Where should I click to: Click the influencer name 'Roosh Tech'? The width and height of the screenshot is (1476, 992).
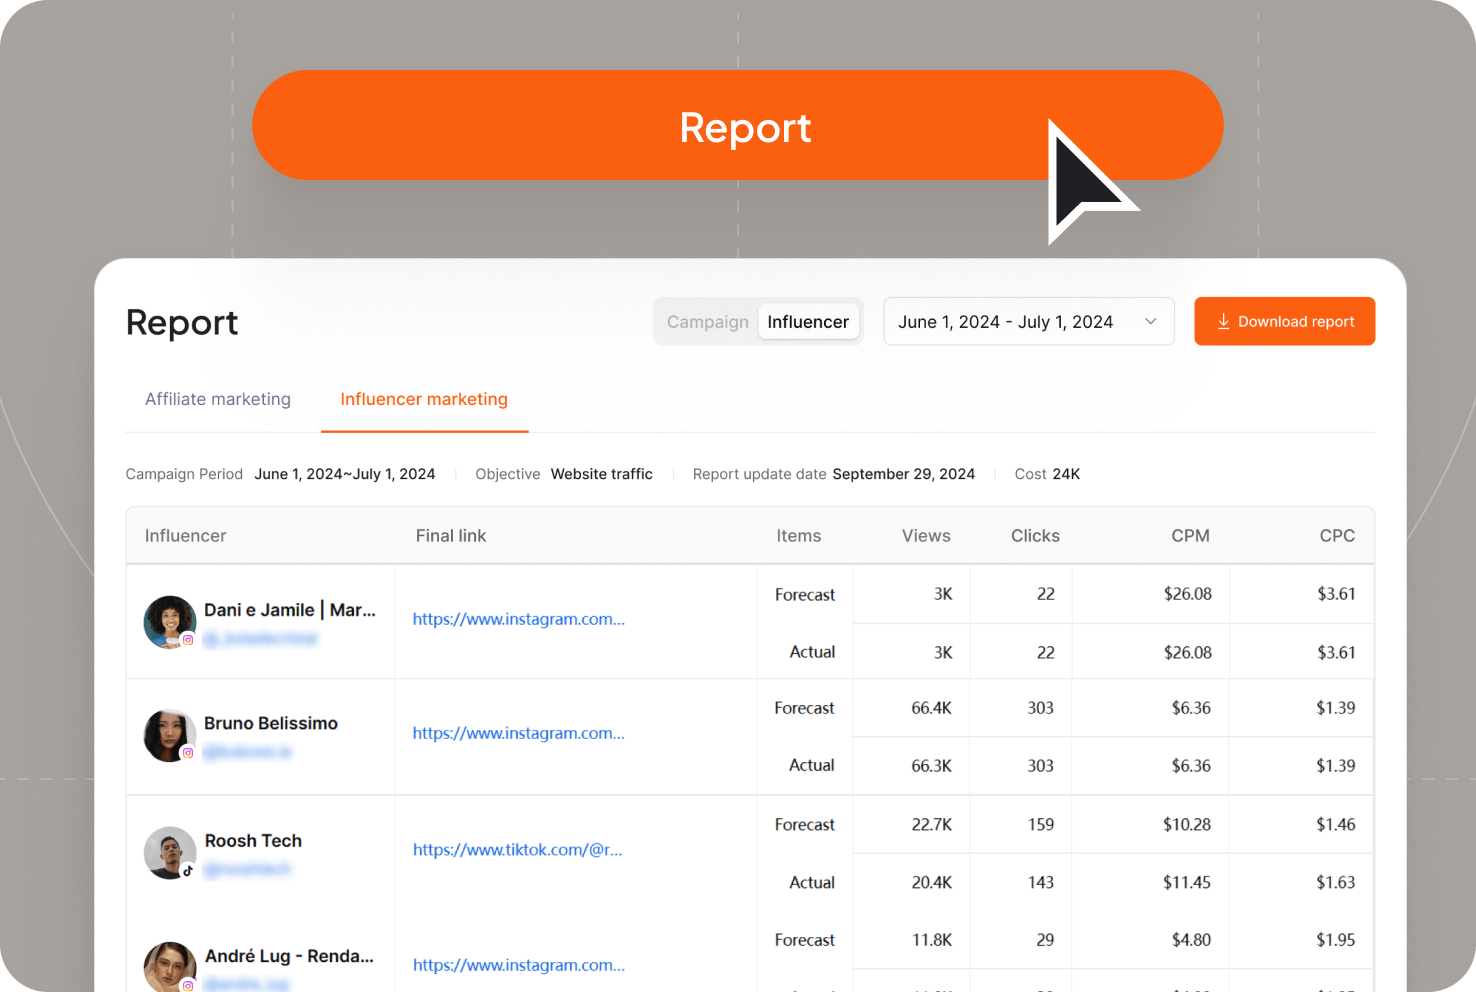[253, 841]
